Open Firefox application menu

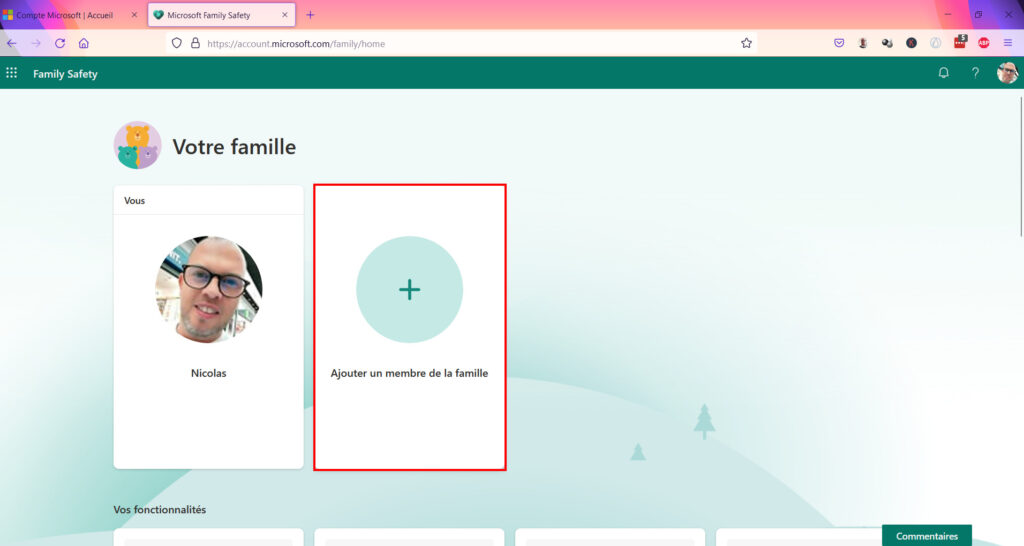coord(1008,43)
